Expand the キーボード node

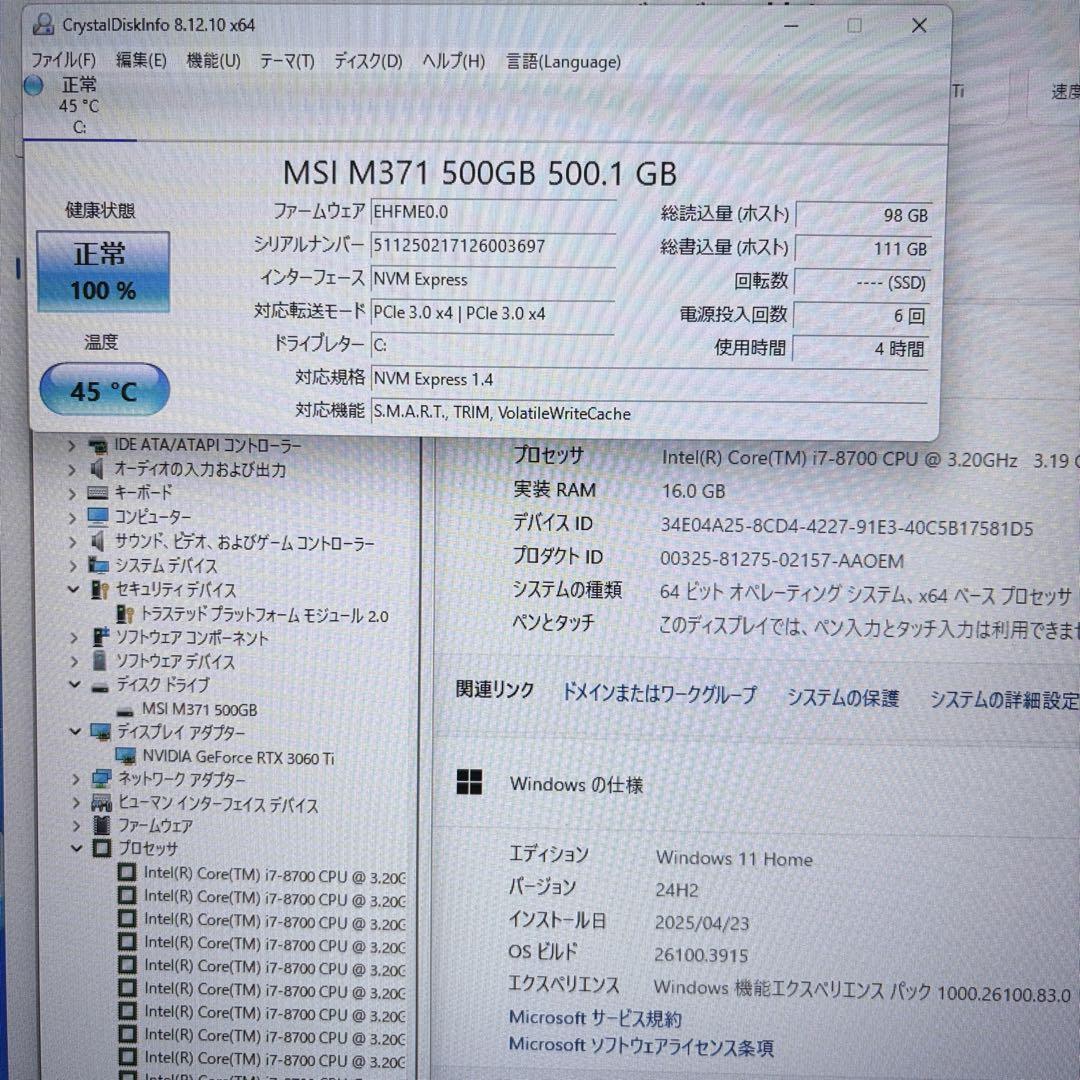(72, 493)
